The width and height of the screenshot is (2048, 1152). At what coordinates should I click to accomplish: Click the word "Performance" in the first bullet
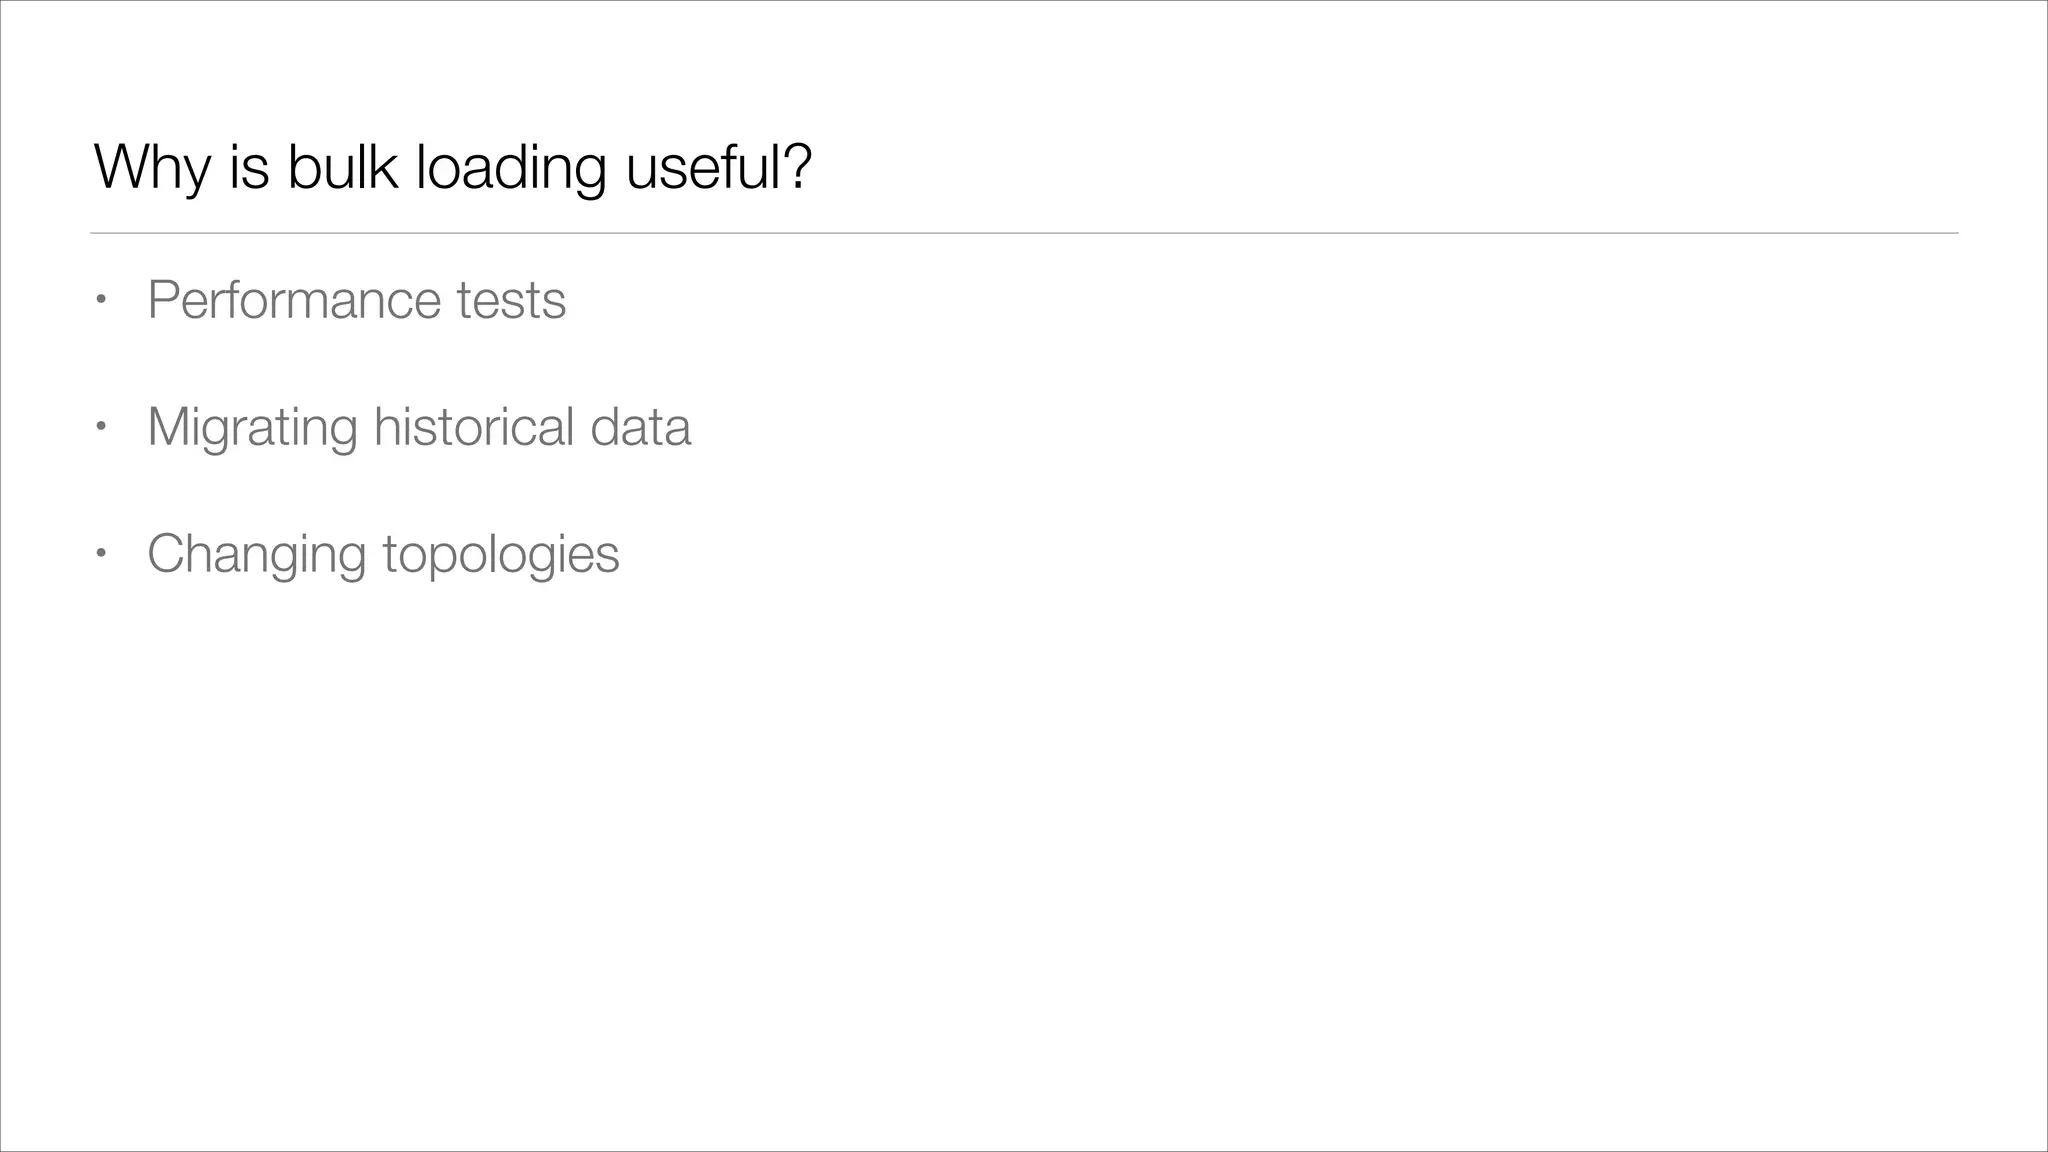click(294, 300)
